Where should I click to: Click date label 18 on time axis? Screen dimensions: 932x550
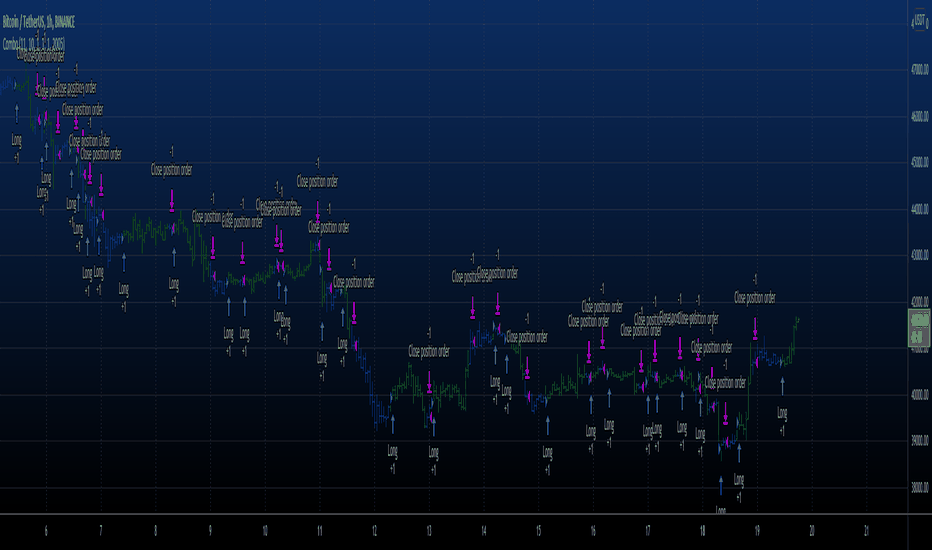coord(703,531)
